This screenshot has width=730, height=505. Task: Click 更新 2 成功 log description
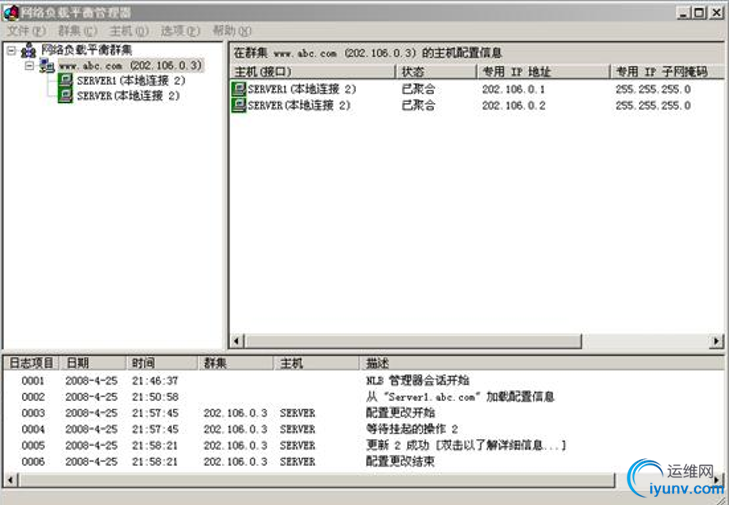(x=466, y=445)
